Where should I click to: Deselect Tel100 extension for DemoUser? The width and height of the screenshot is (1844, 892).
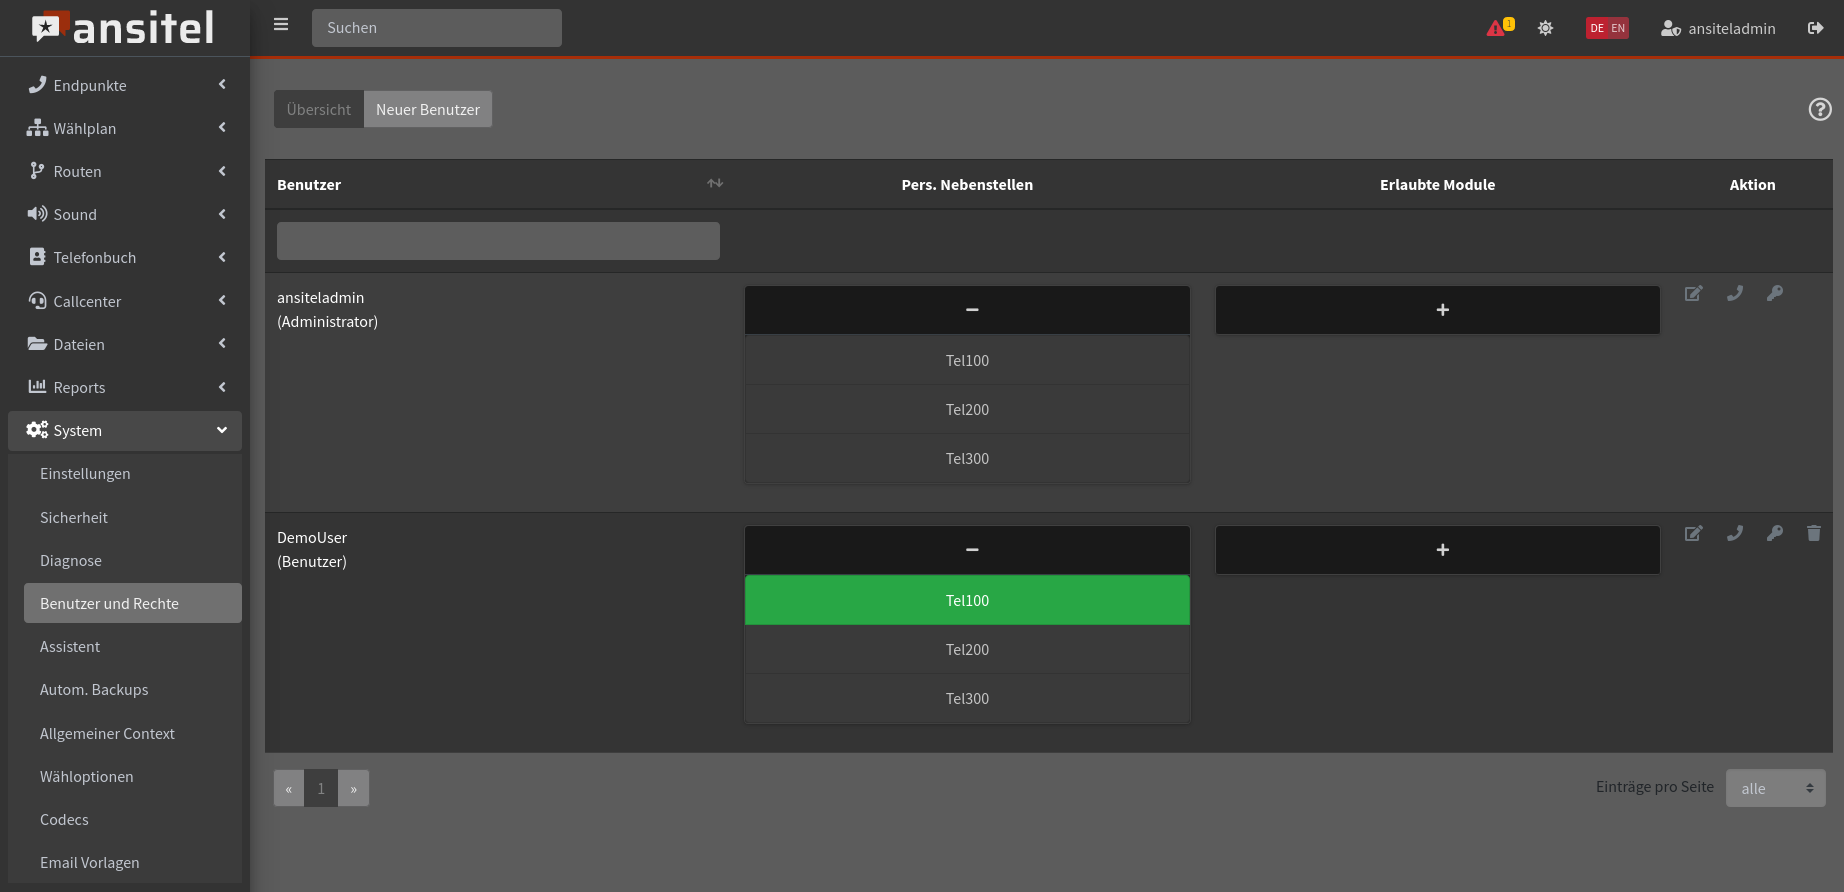pyautogui.click(x=966, y=600)
